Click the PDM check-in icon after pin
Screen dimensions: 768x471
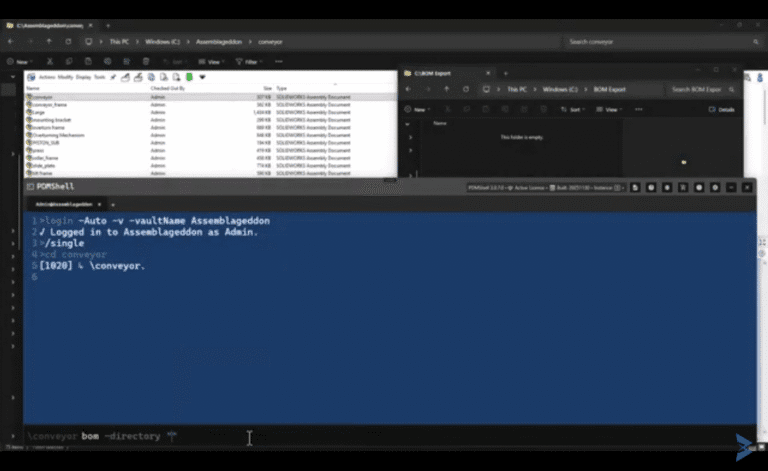tap(125, 77)
